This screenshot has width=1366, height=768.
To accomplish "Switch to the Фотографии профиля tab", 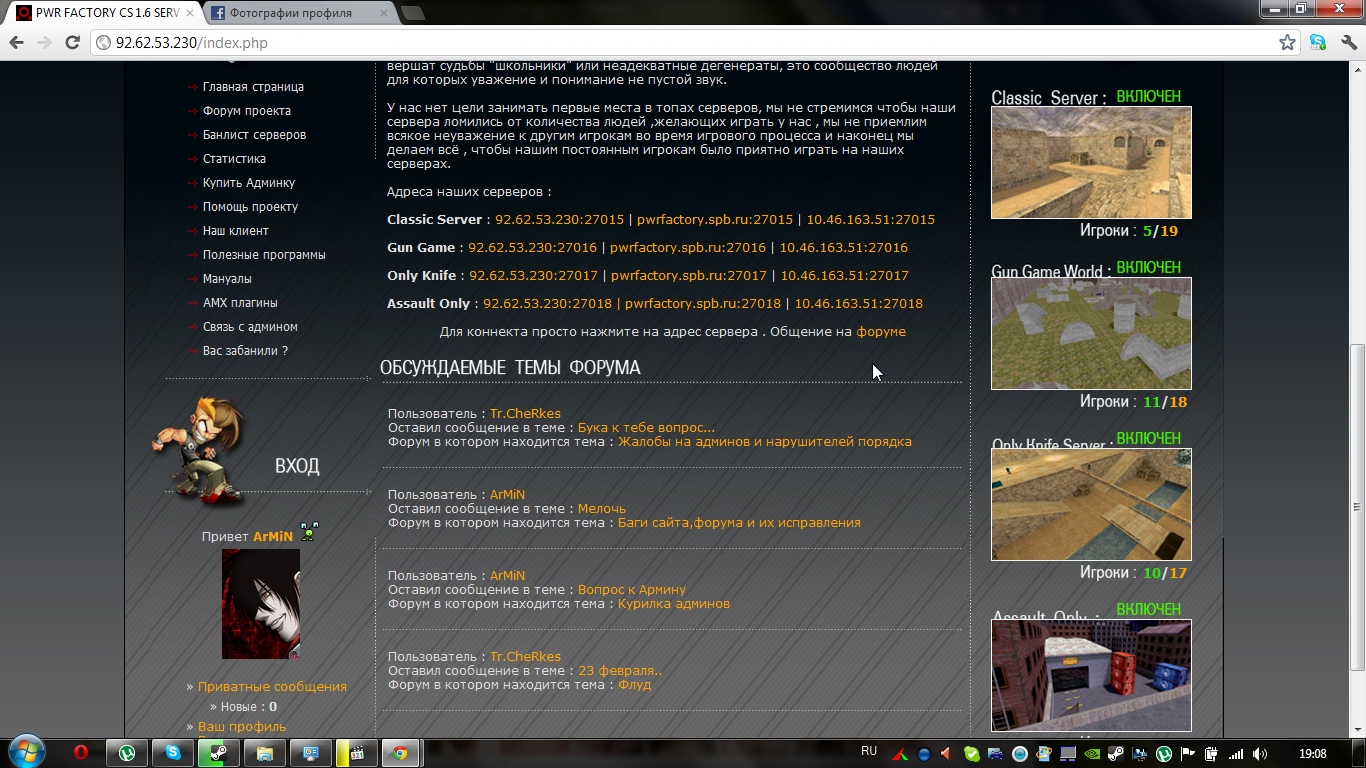I will point(290,13).
